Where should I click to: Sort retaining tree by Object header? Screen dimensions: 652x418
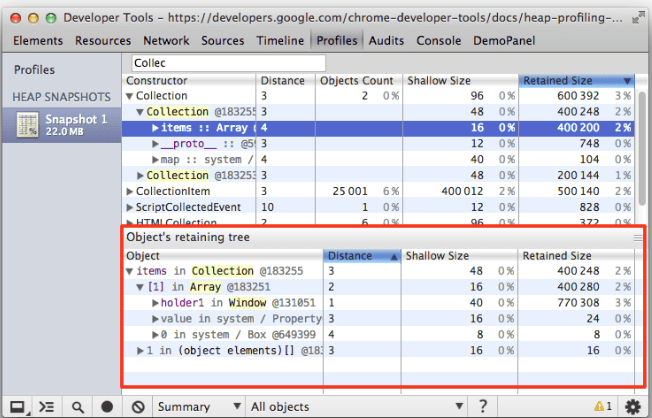[223, 256]
